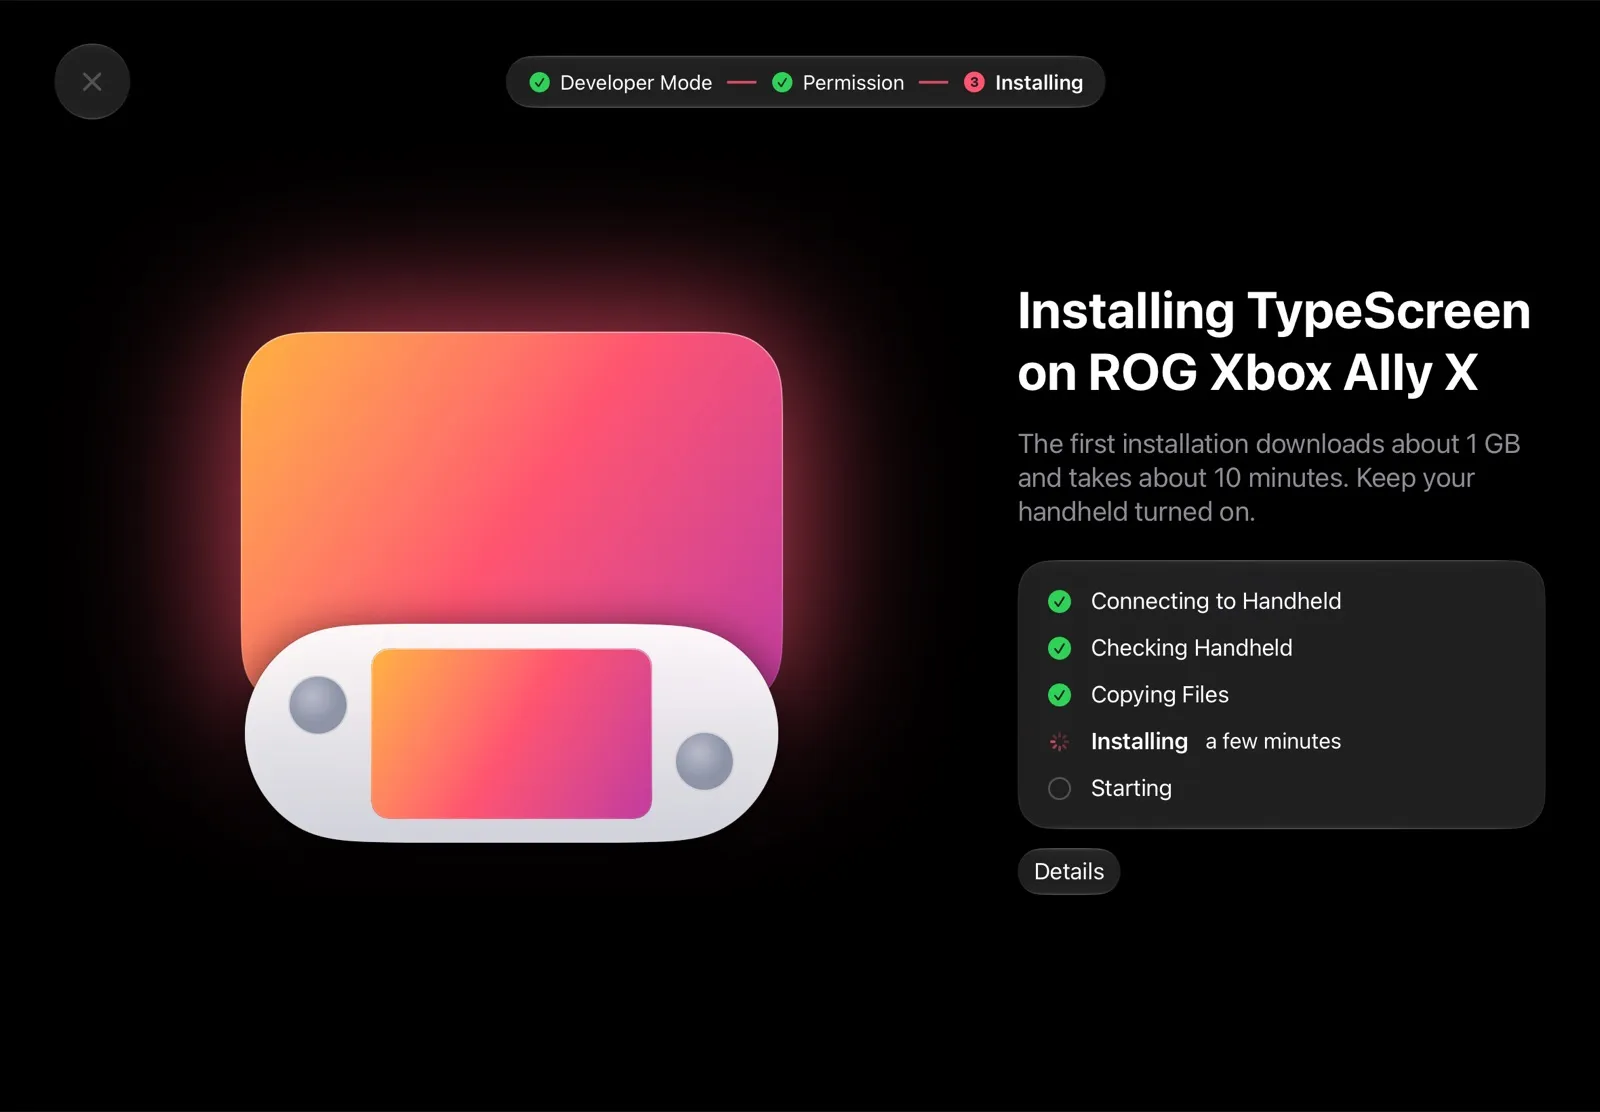Click the 'a few minutes' estimate text

1273,742
